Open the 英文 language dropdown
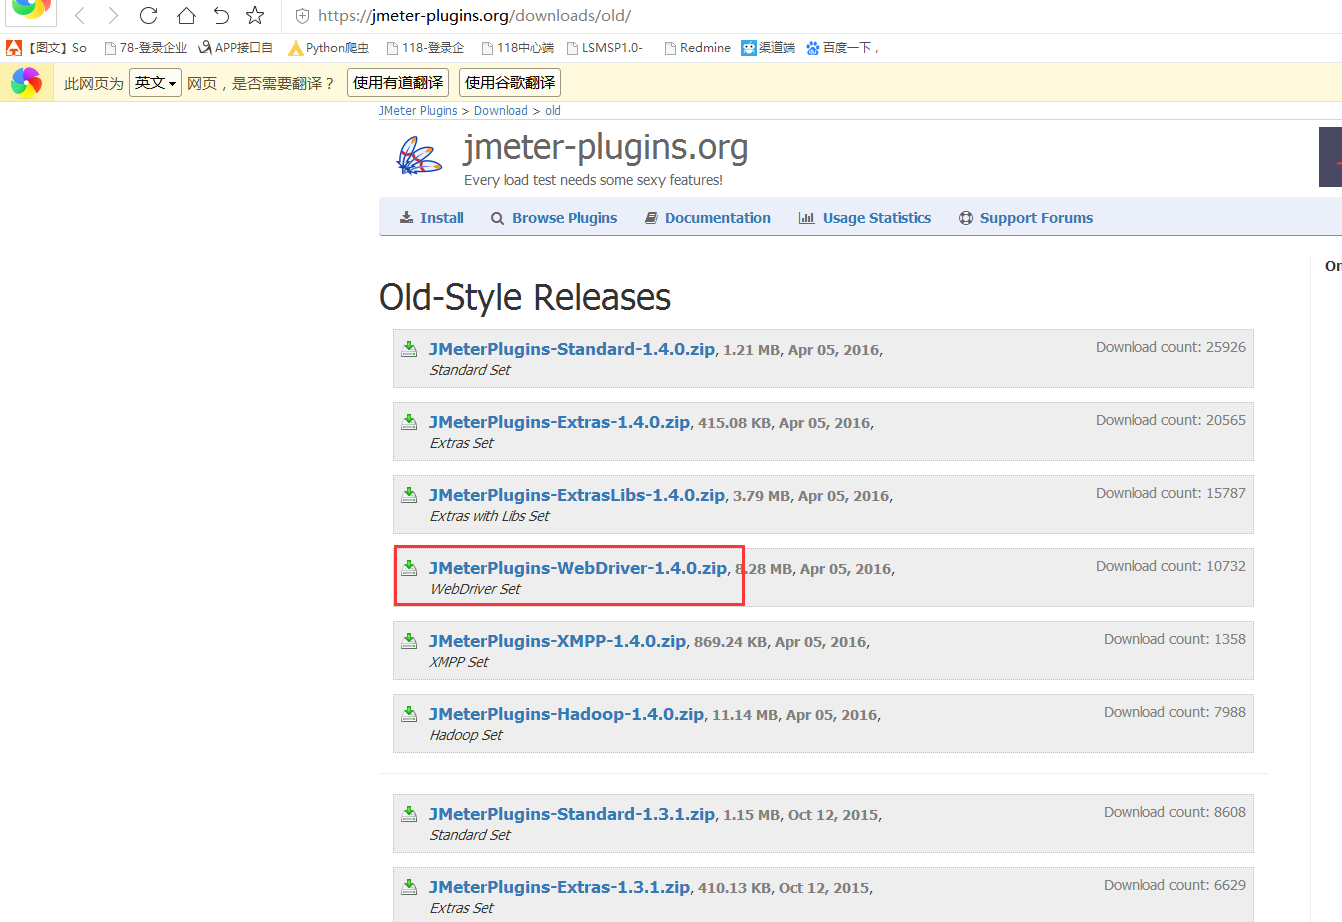Screen dimensions: 1342x922 [x=155, y=83]
